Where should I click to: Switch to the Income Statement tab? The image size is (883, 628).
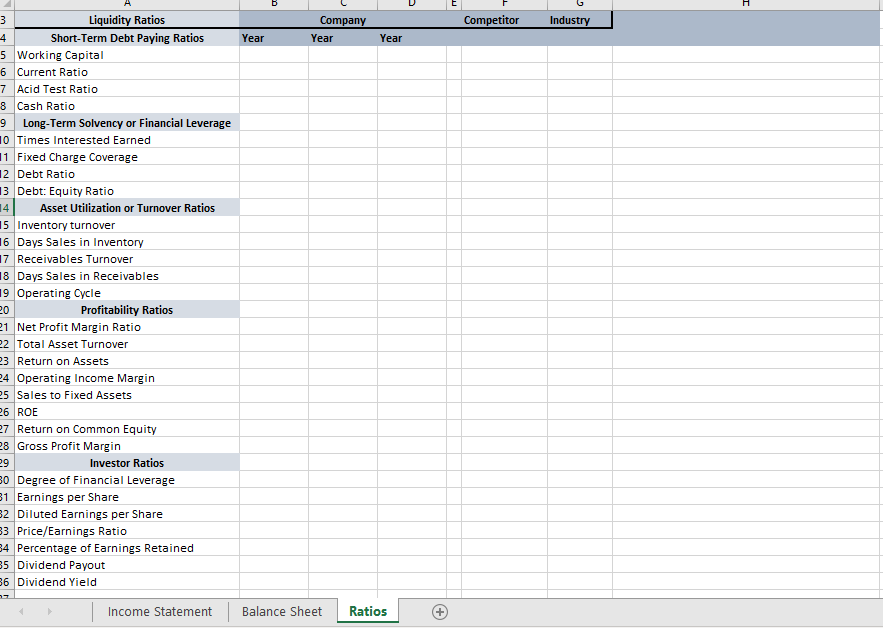tap(159, 611)
